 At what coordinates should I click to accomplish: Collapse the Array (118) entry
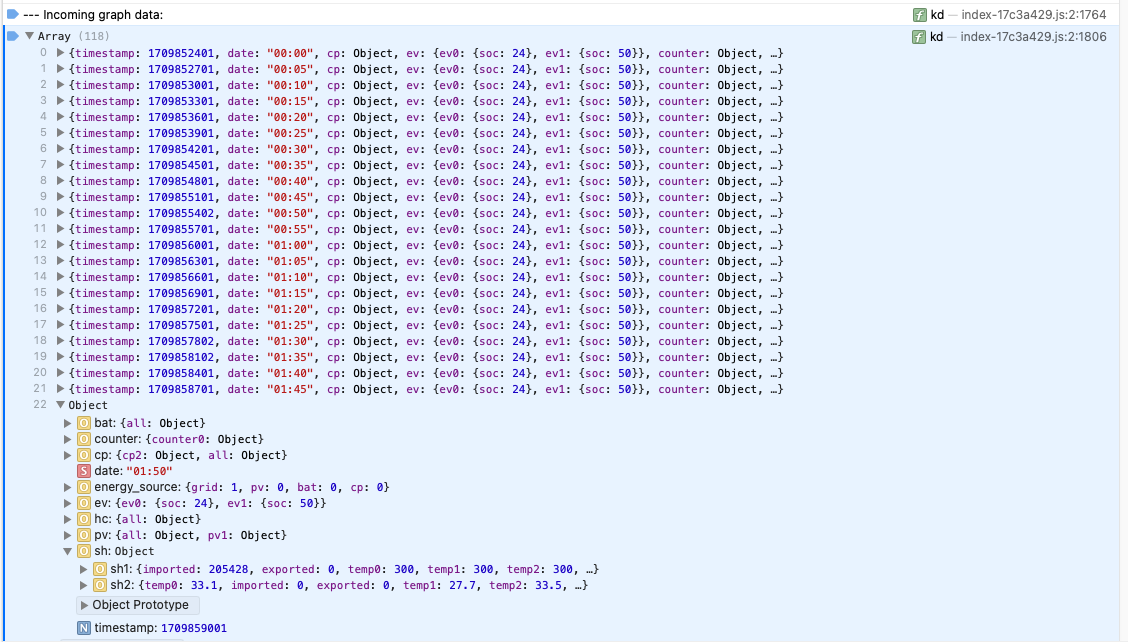tap(28, 35)
